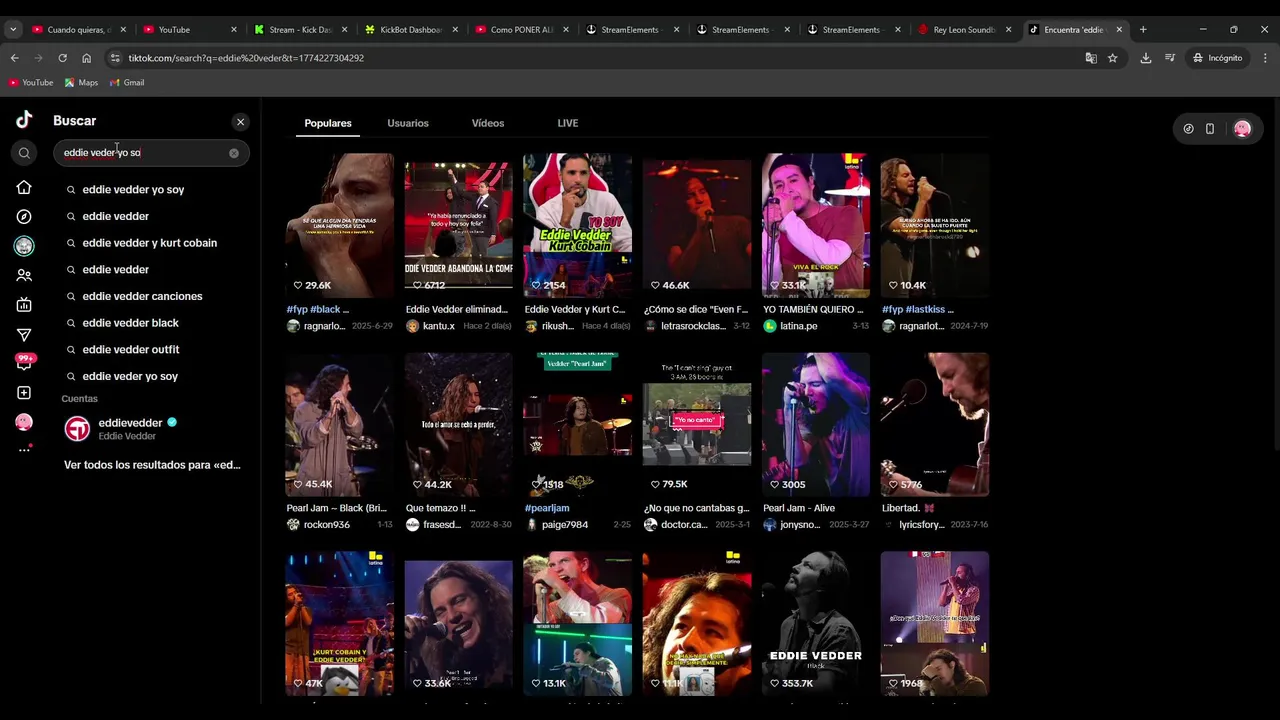Image resolution: width=1280 pixels, height=720 pixels.
Task: Click the Incógnito button
Action: 1217,58
